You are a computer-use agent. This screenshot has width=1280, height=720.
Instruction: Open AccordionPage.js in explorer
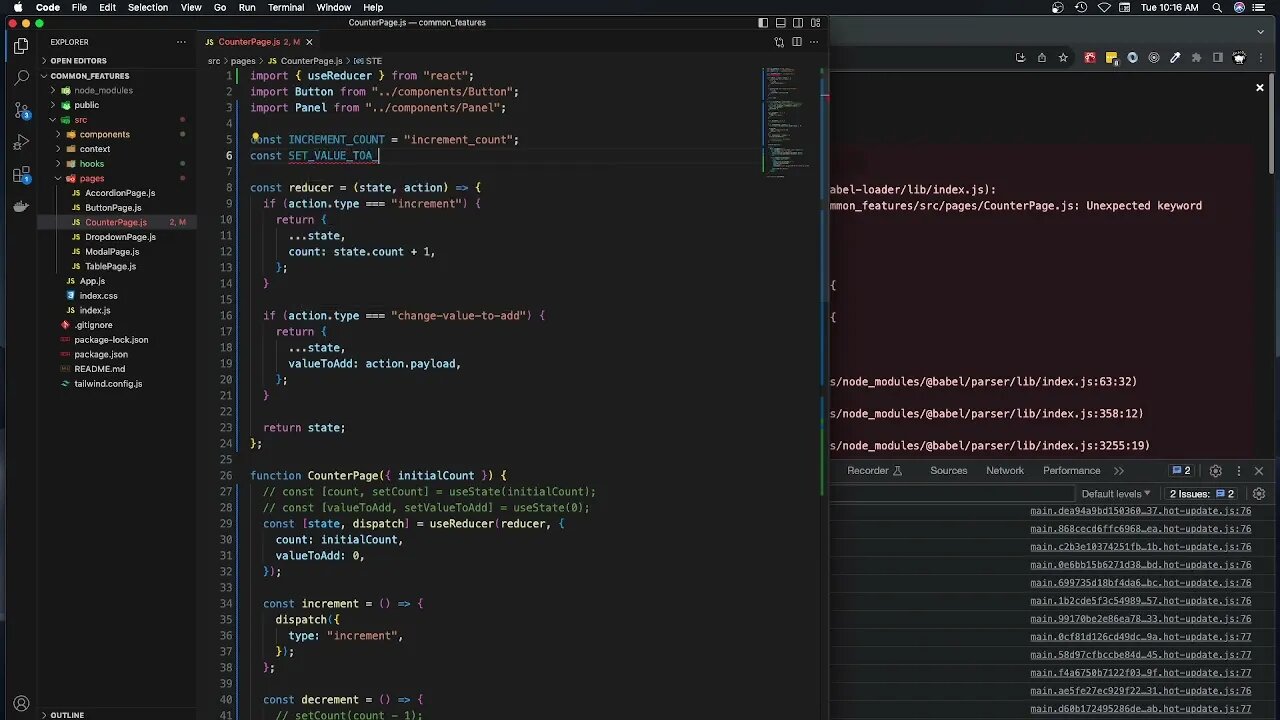120,193
